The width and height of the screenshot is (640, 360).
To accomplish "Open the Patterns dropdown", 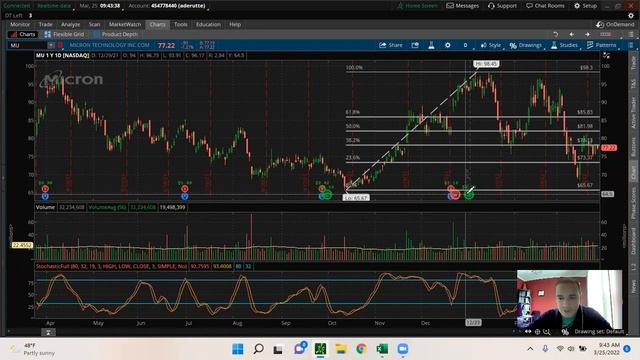I will coord(602,45).
